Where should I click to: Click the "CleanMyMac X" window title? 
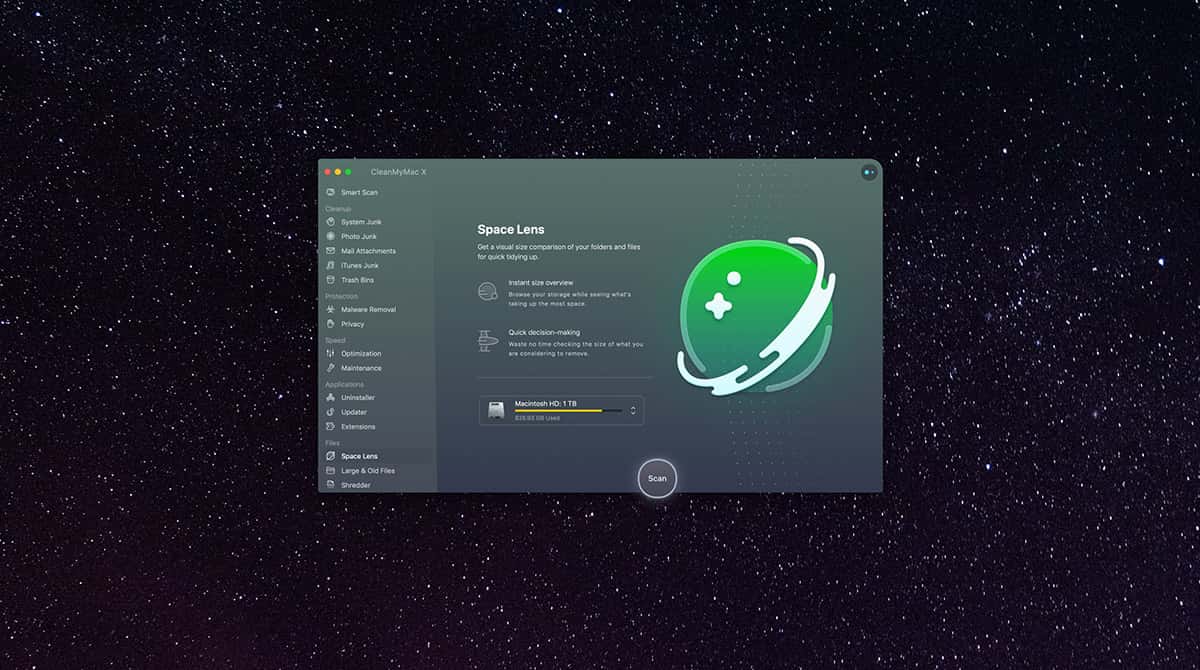pyautogui.click(x=398, y=172)
